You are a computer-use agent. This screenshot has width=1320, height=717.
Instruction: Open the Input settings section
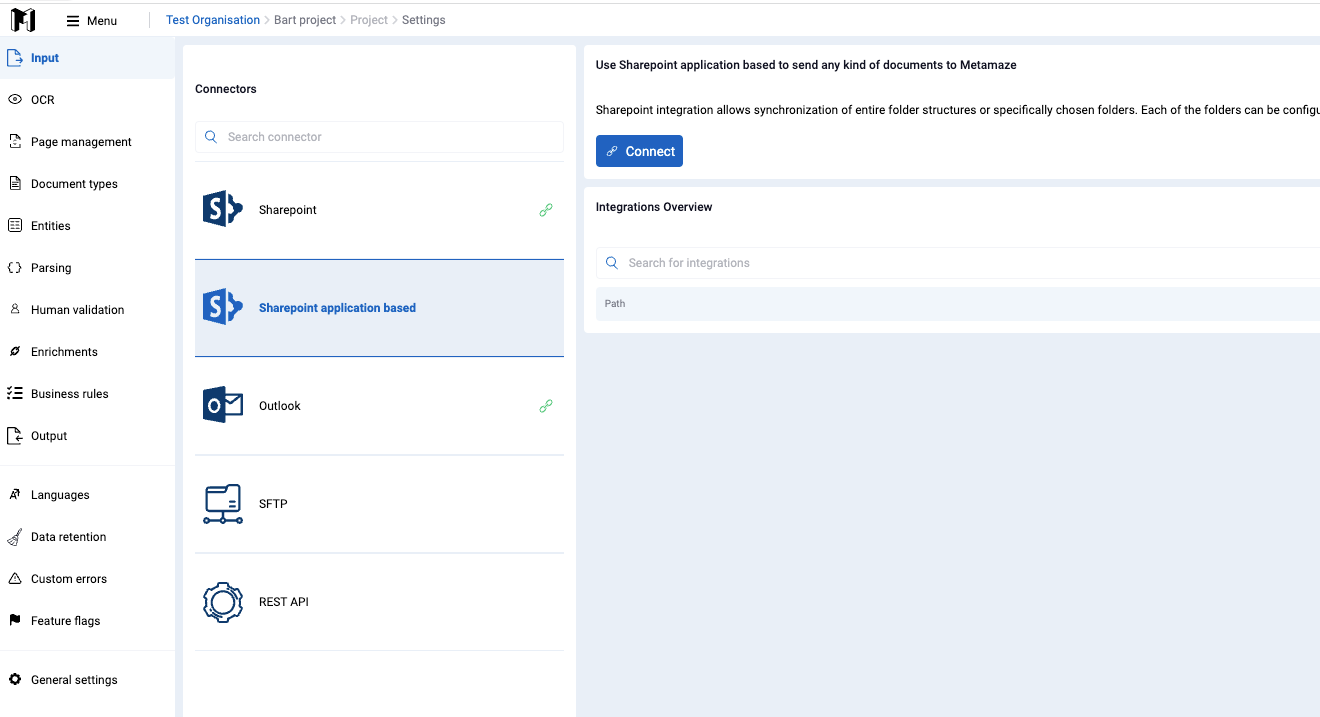(87, 58)
